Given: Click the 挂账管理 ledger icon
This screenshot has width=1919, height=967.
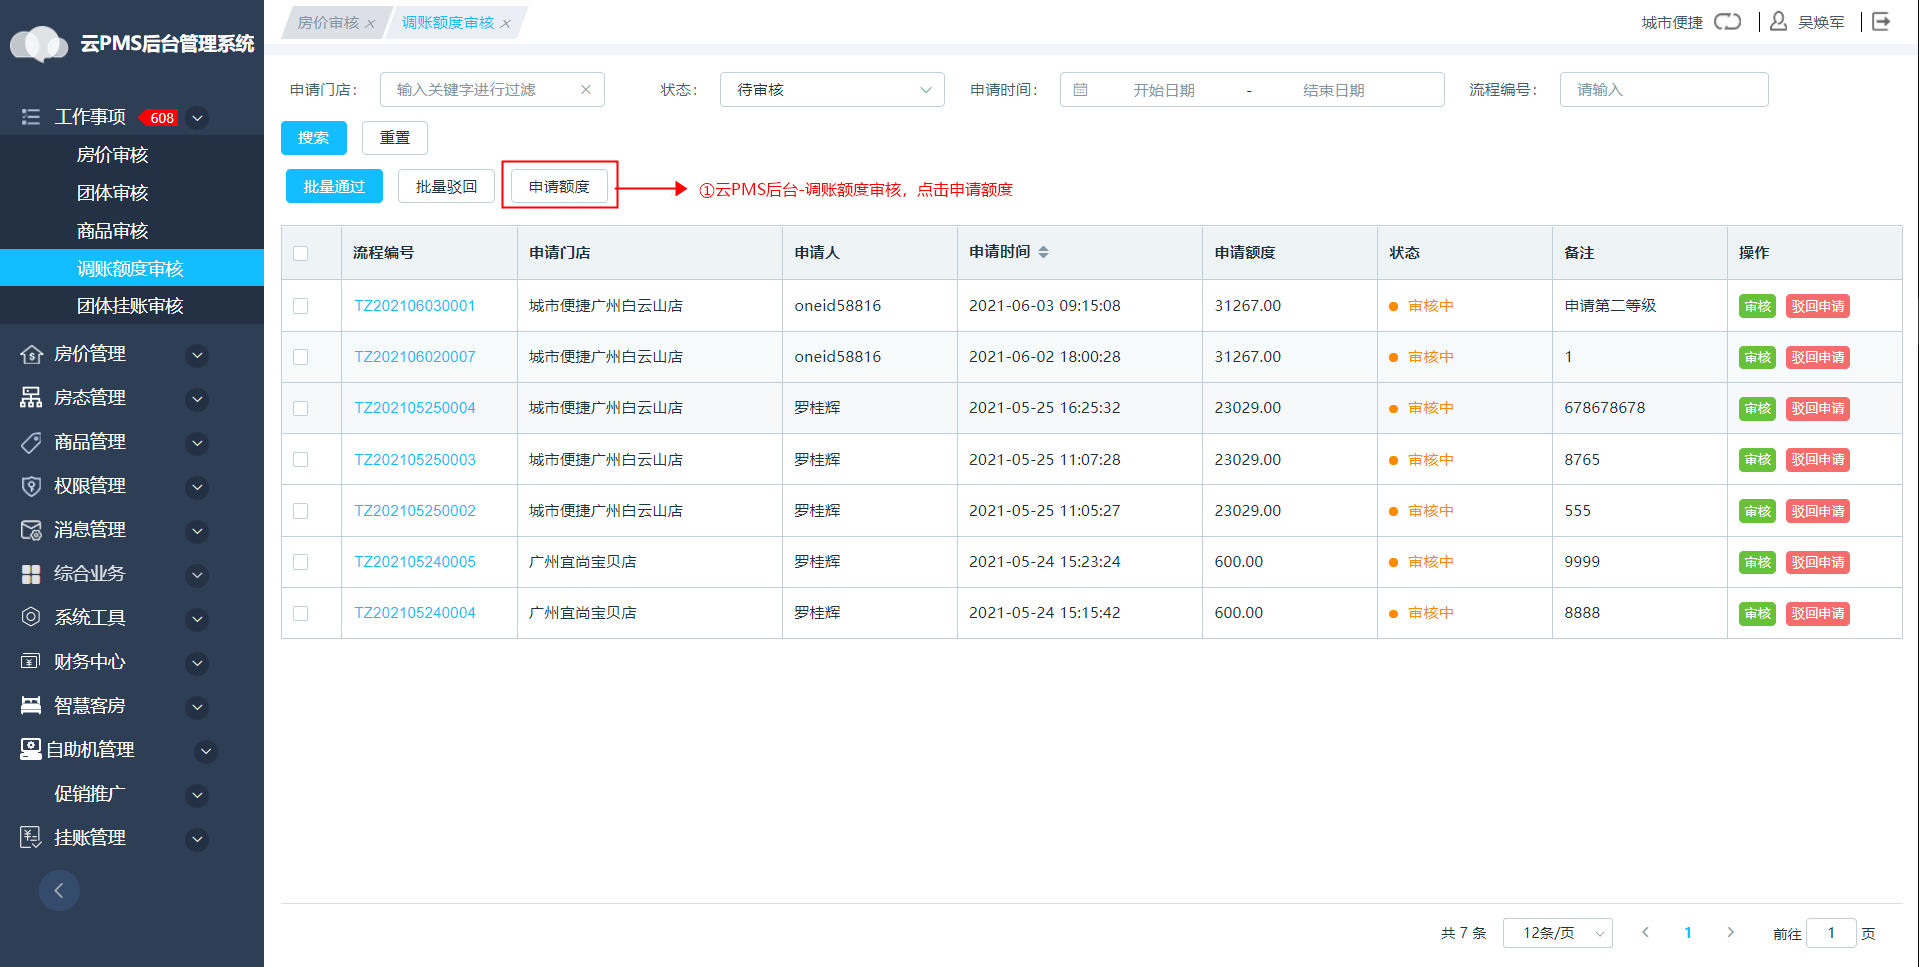Looking at the screenshot, I should click(x=31, y=837).
